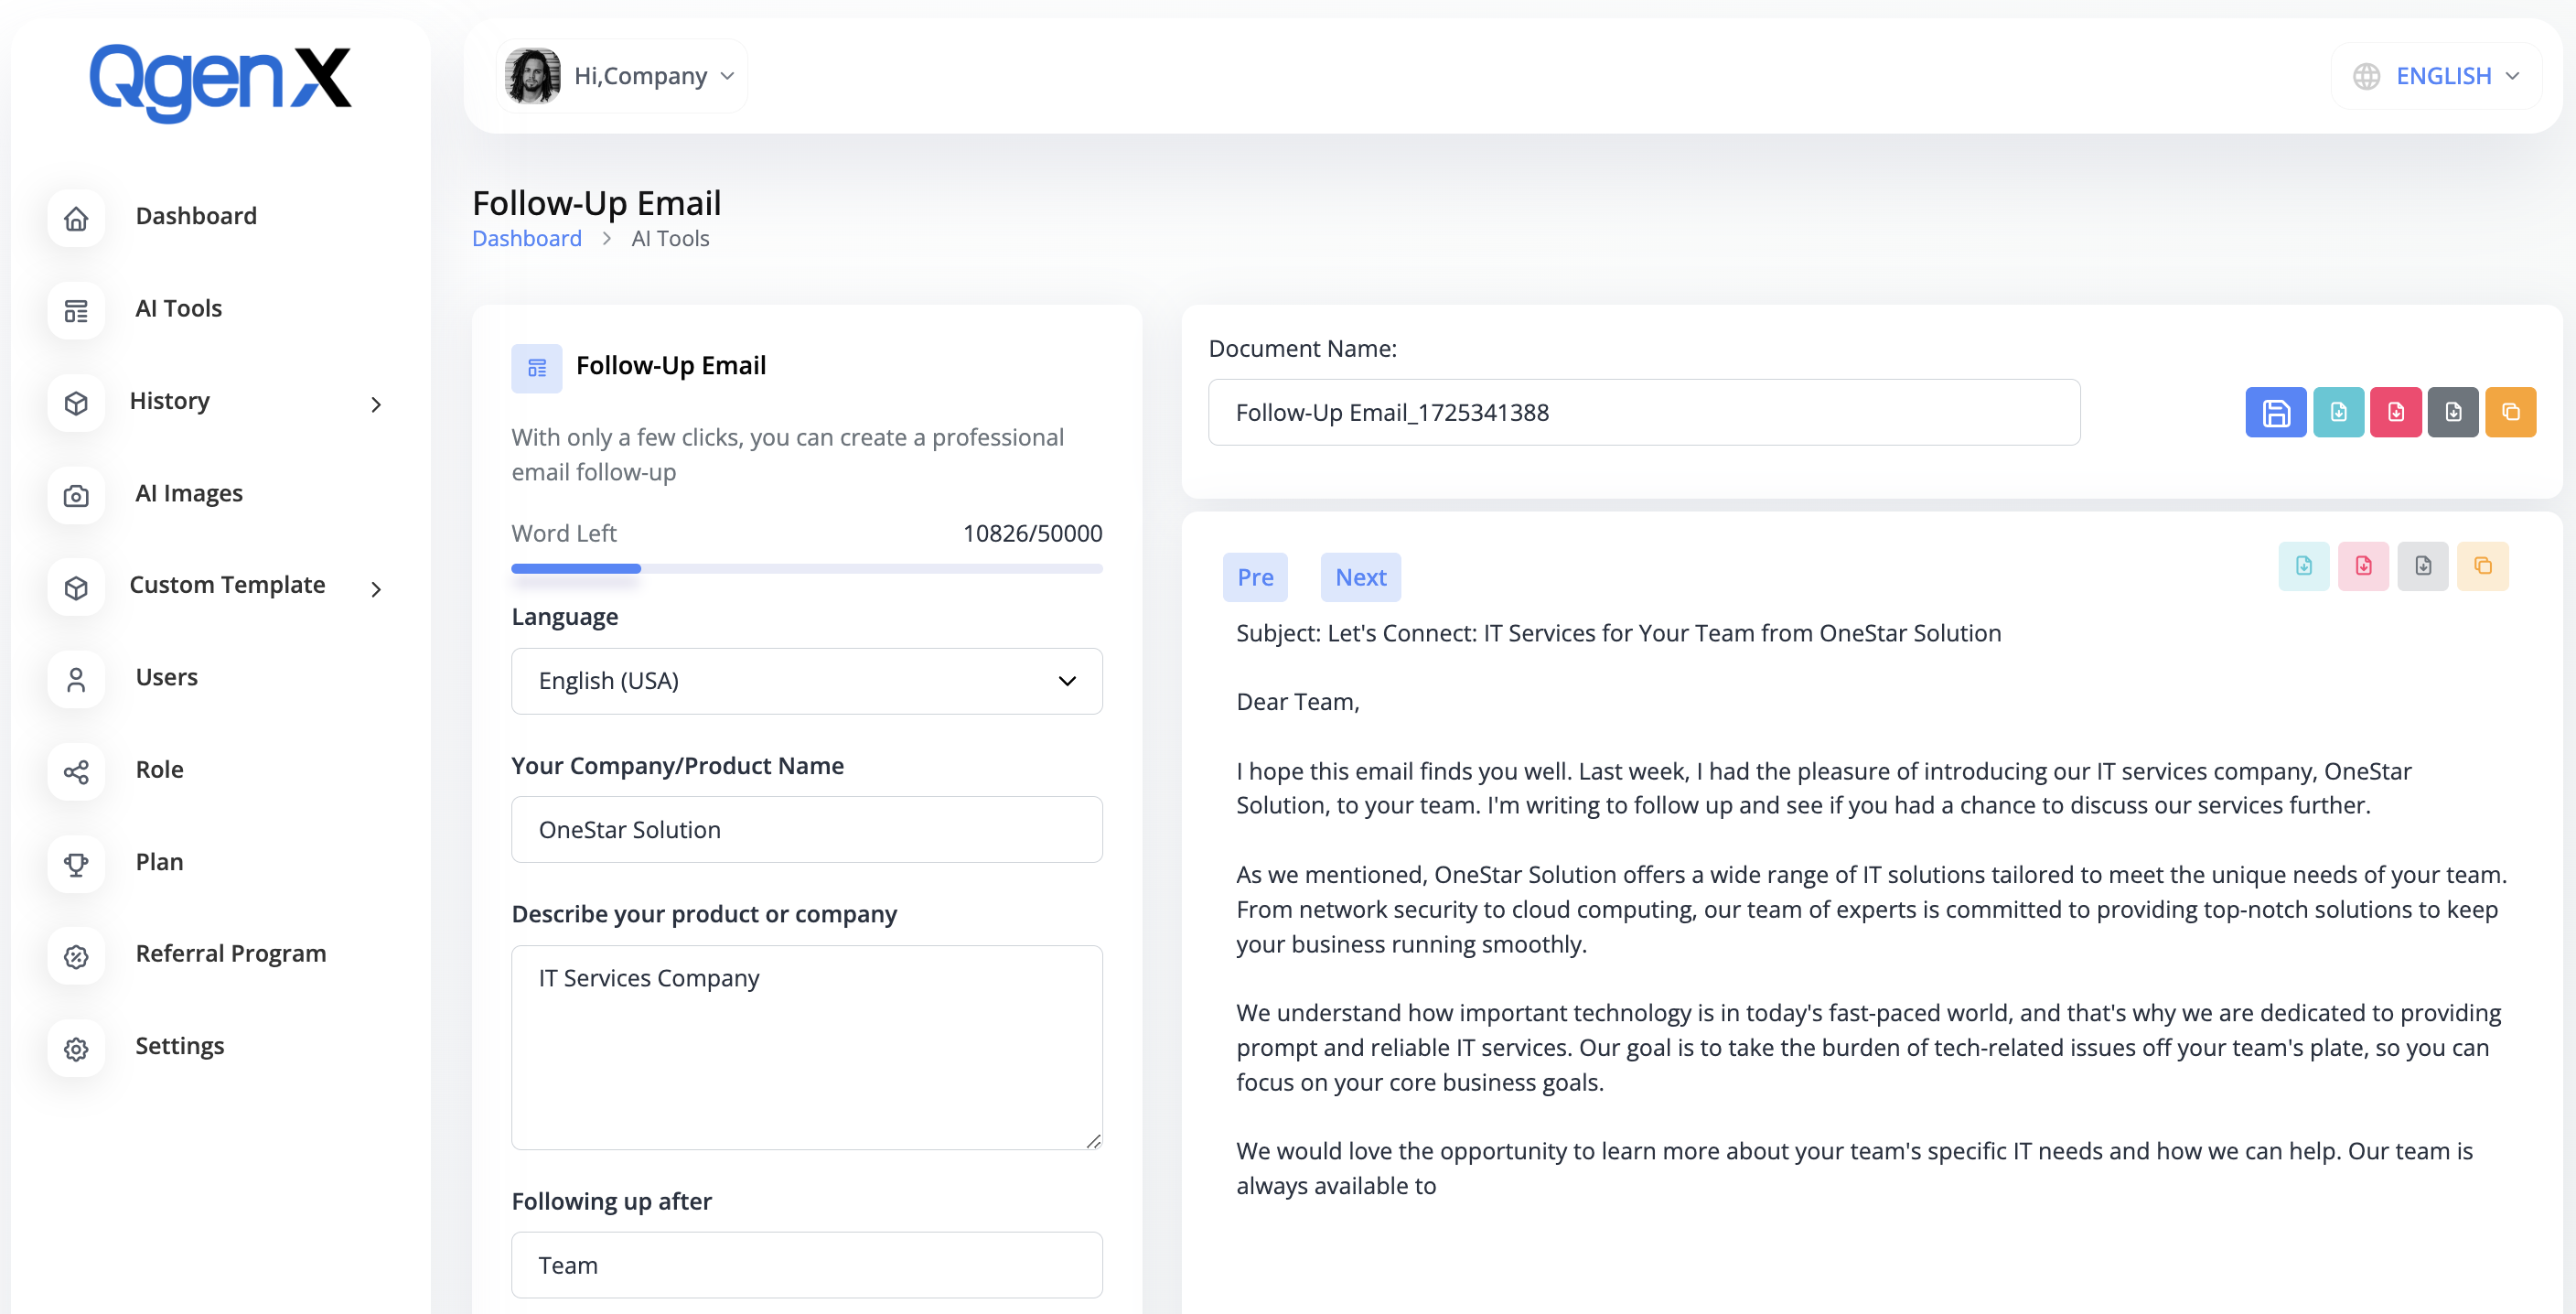Viewport: 2576px width, 1314px height.
Task: Click the Custom Template cube icon
Action: (x=76, y=588)
